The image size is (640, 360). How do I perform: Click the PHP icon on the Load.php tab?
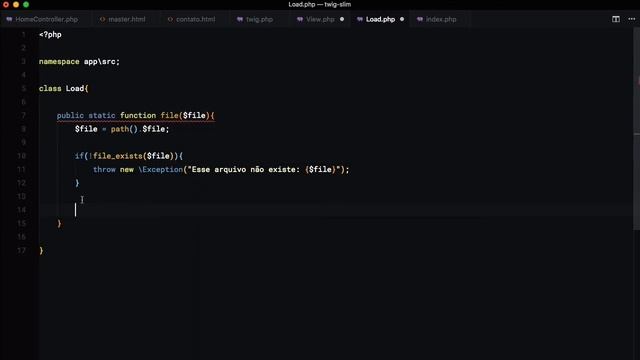coord(360,19)
